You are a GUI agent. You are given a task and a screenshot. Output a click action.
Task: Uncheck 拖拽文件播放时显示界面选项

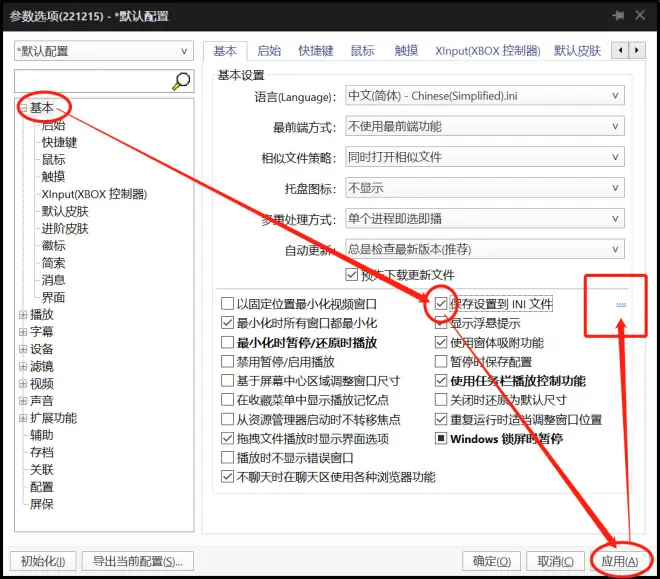point(227,438)
